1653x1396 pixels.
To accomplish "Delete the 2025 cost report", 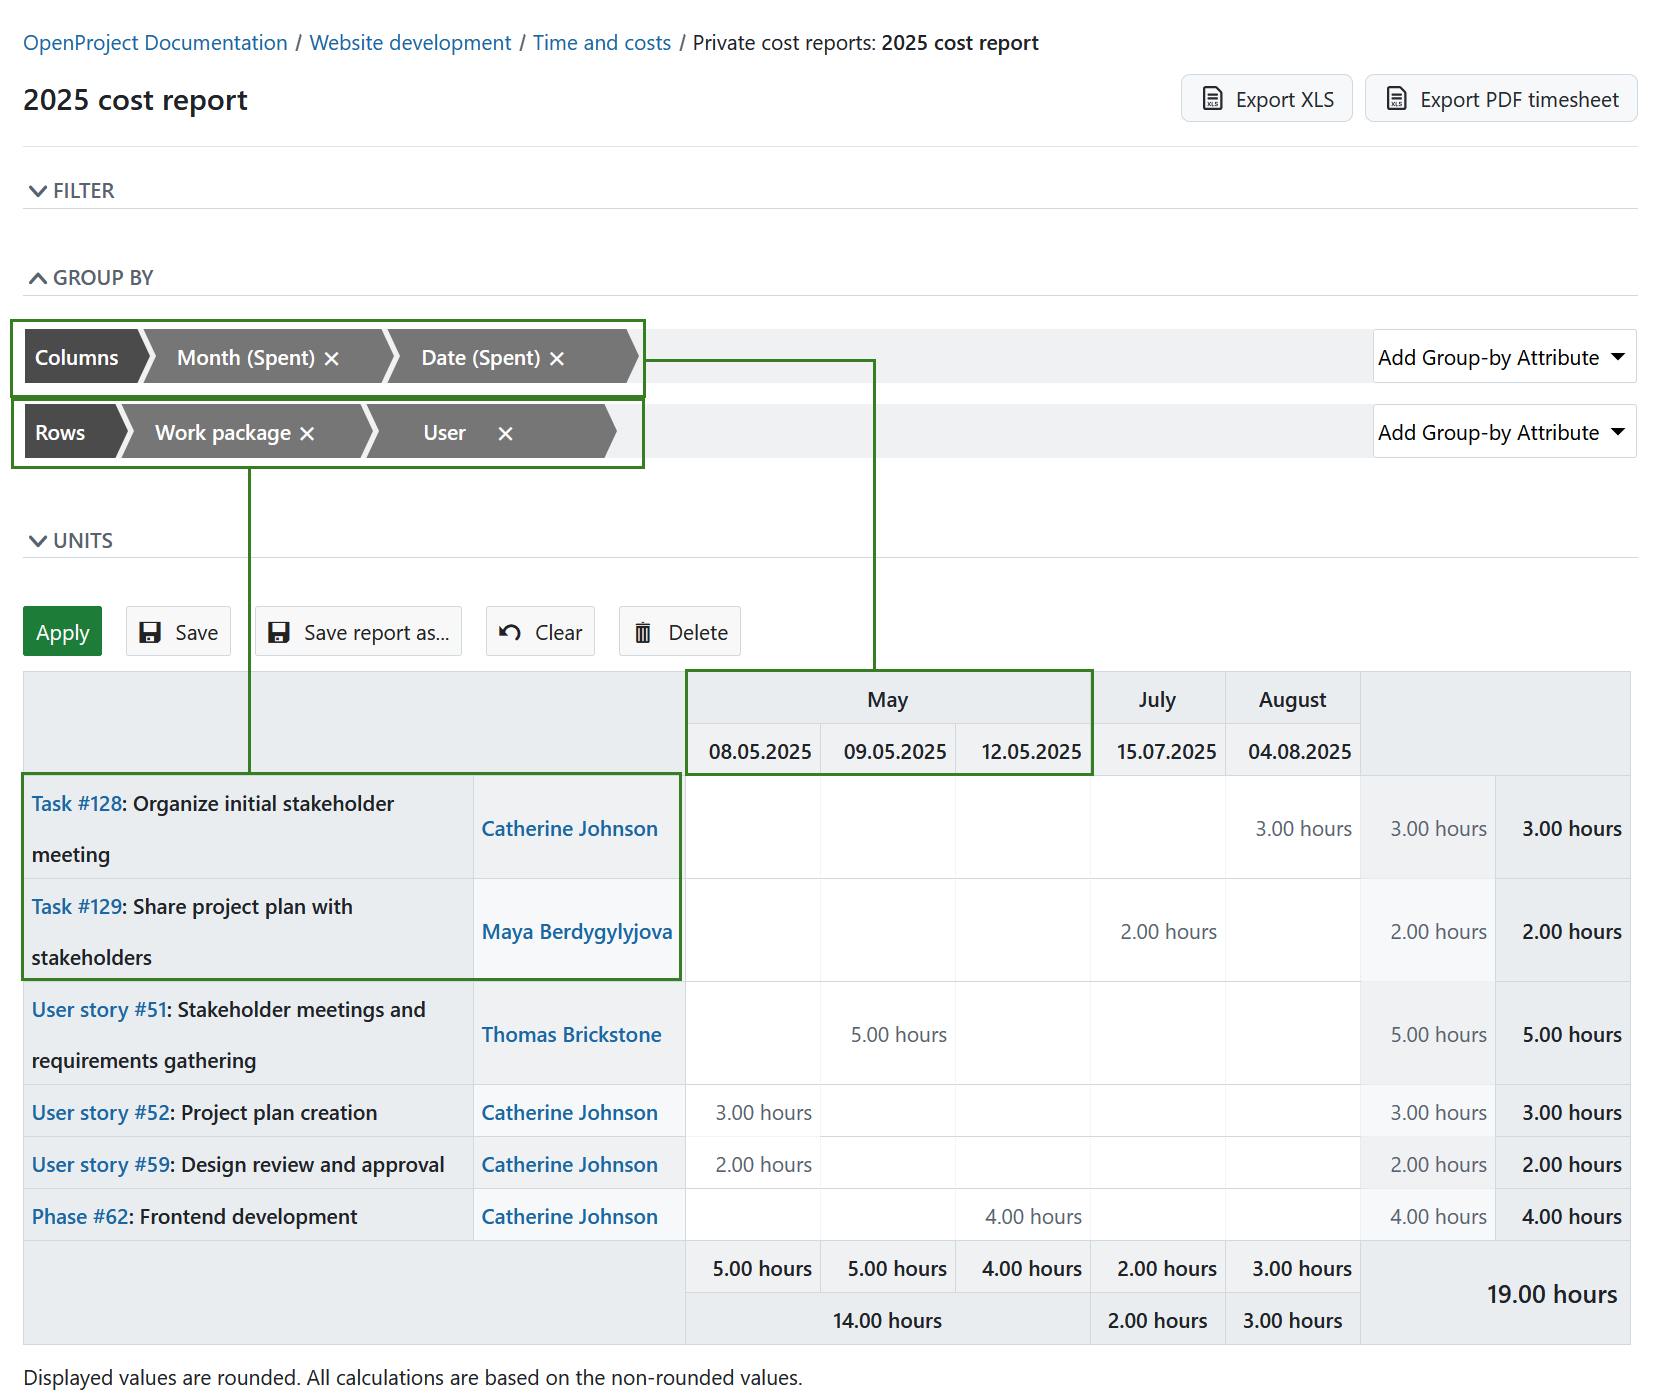I will point(679,631).
